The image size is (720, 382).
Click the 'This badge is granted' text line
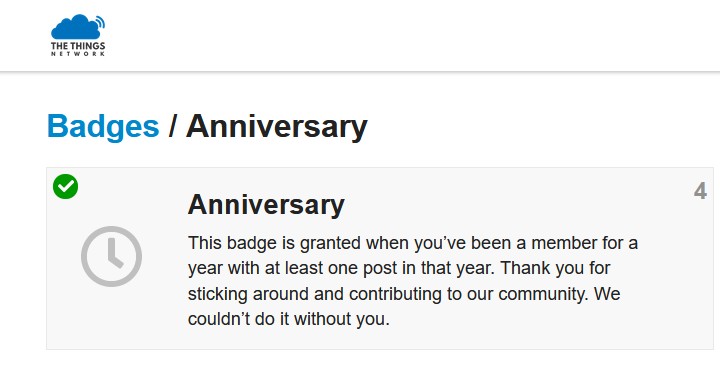(x=413, y=243)
